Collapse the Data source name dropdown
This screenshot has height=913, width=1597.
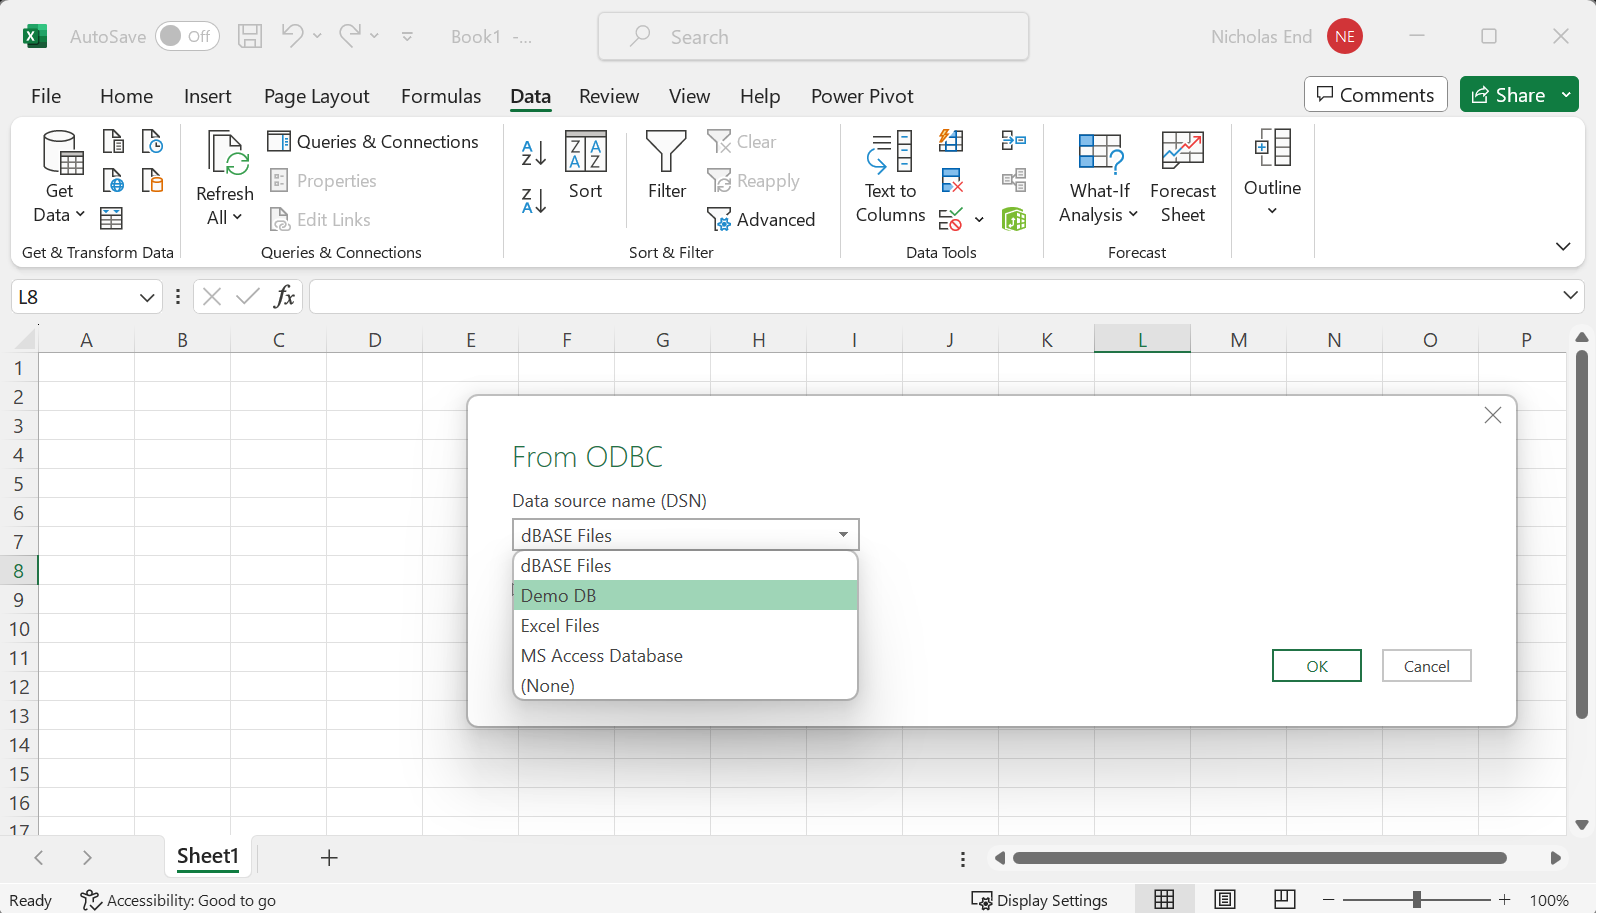[x=843, y=535]
